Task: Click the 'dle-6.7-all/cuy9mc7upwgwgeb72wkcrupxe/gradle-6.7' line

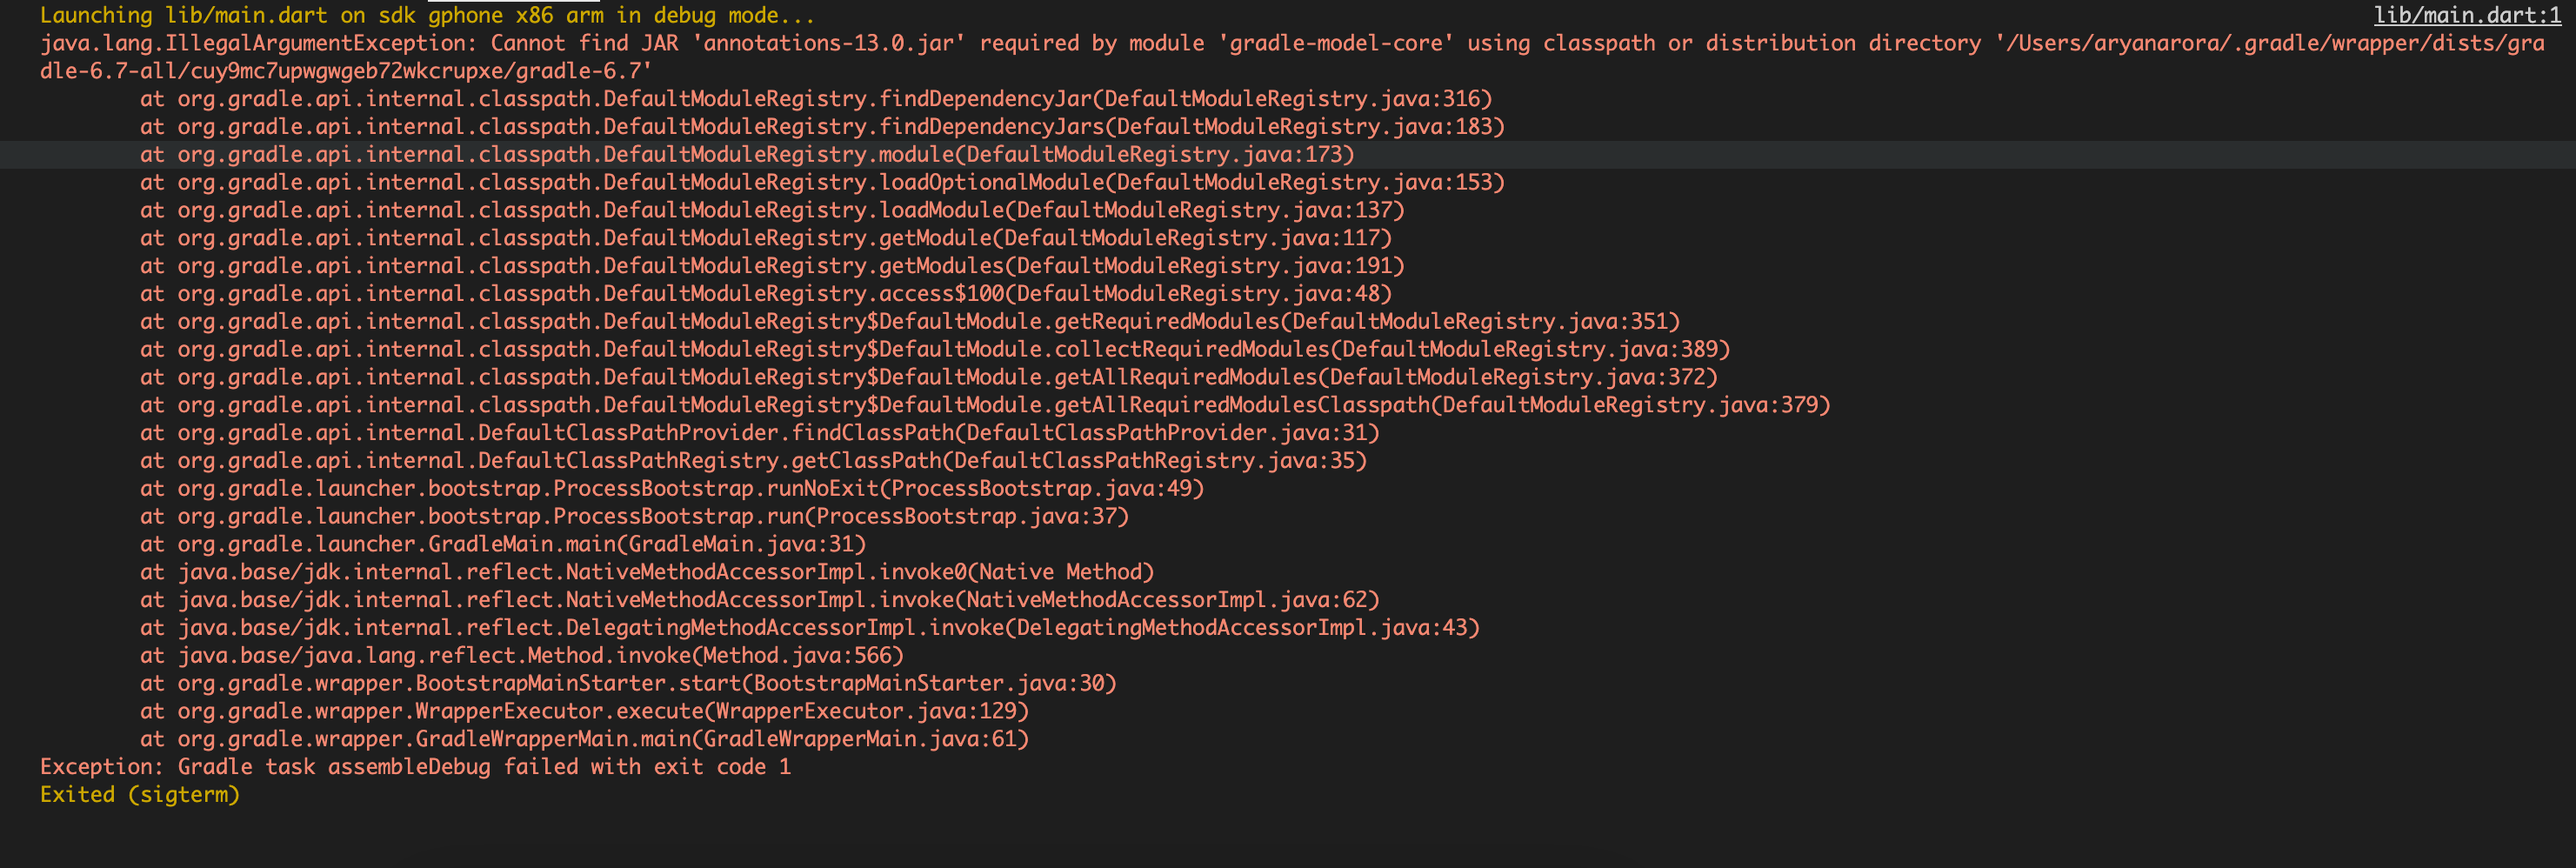Action: pos(346,71)
